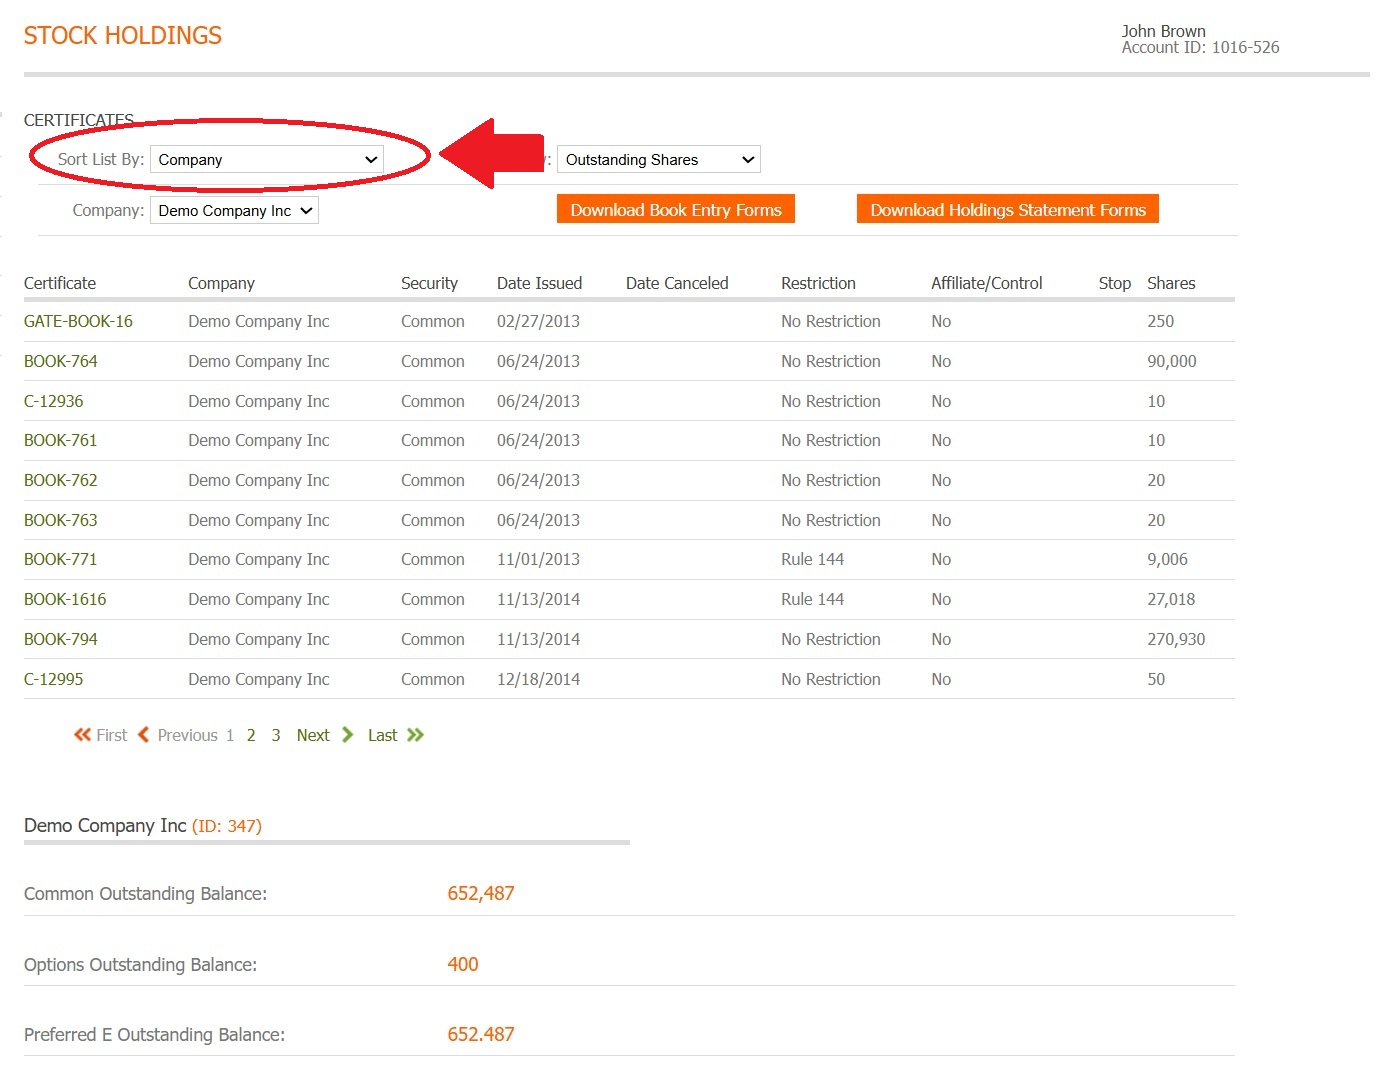Click the First page double-chevron icon
Image resolution: width=1400 pixels, height=1083 pixels.
coord(82,735)
